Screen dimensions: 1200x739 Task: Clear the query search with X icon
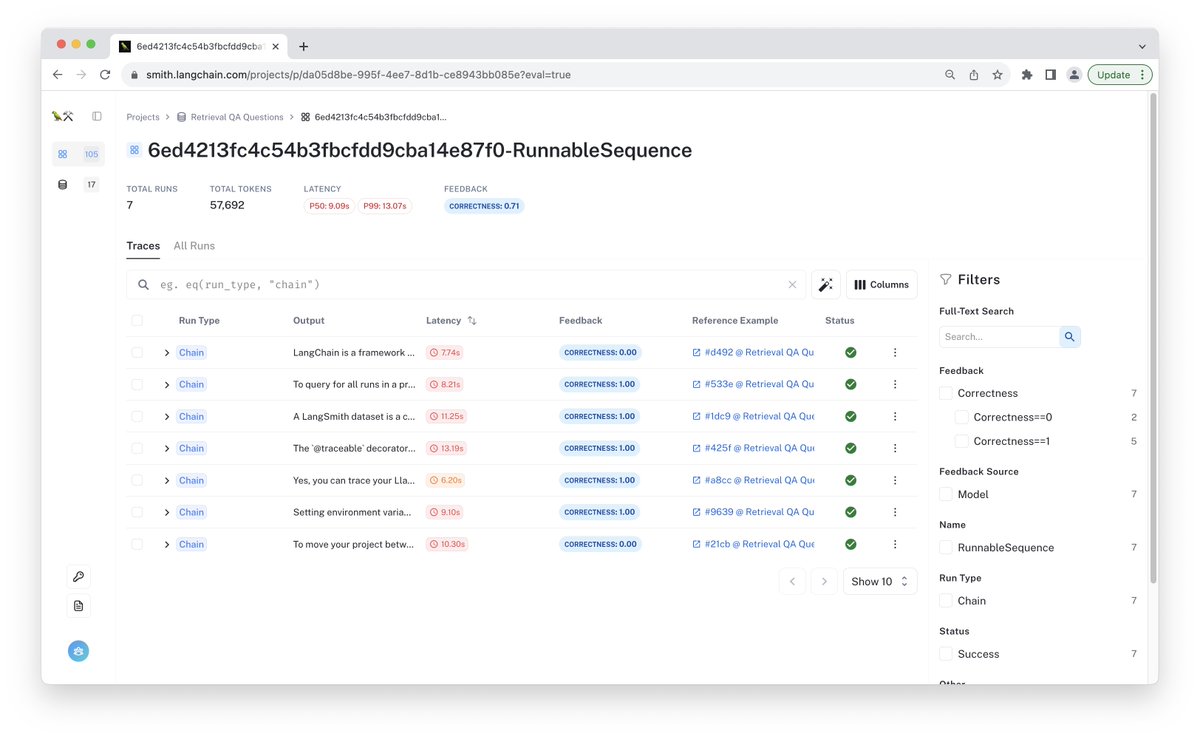[x=792, y=285]
